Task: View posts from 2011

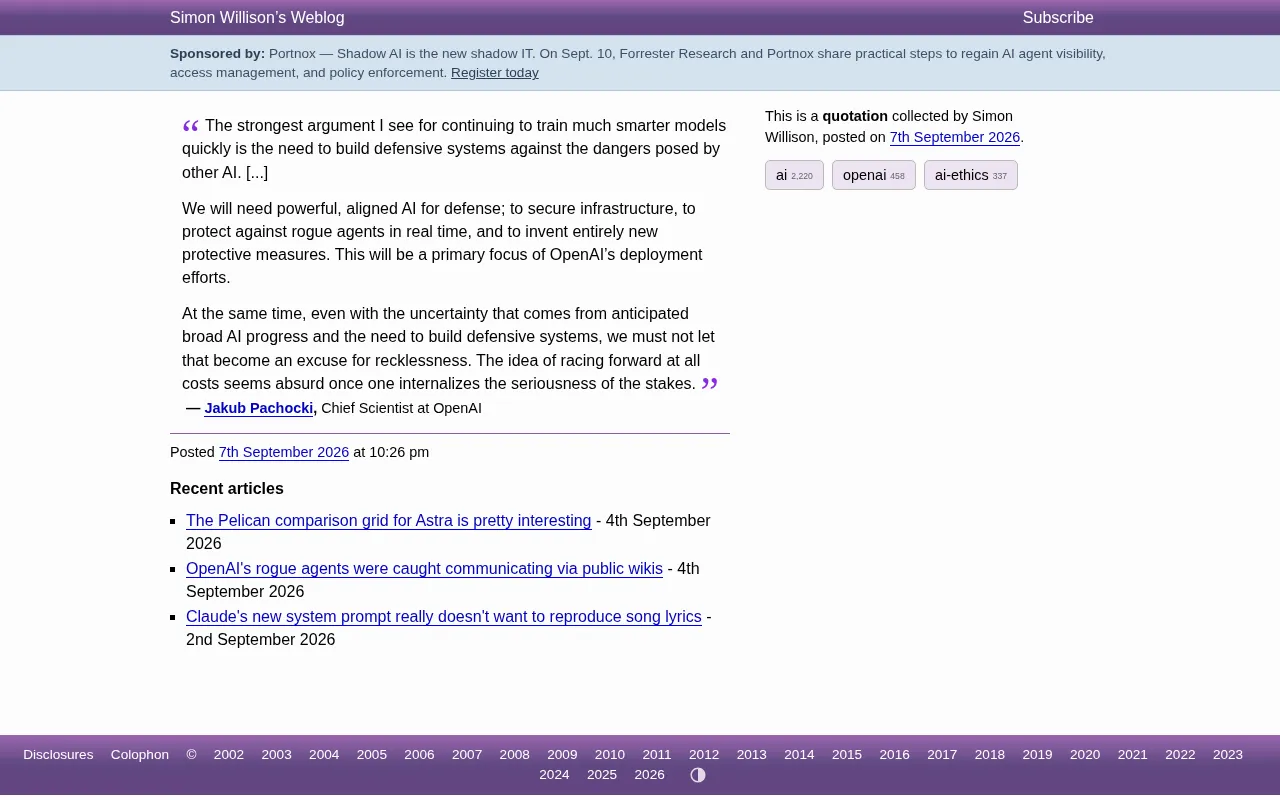Action: click(657, 755)
